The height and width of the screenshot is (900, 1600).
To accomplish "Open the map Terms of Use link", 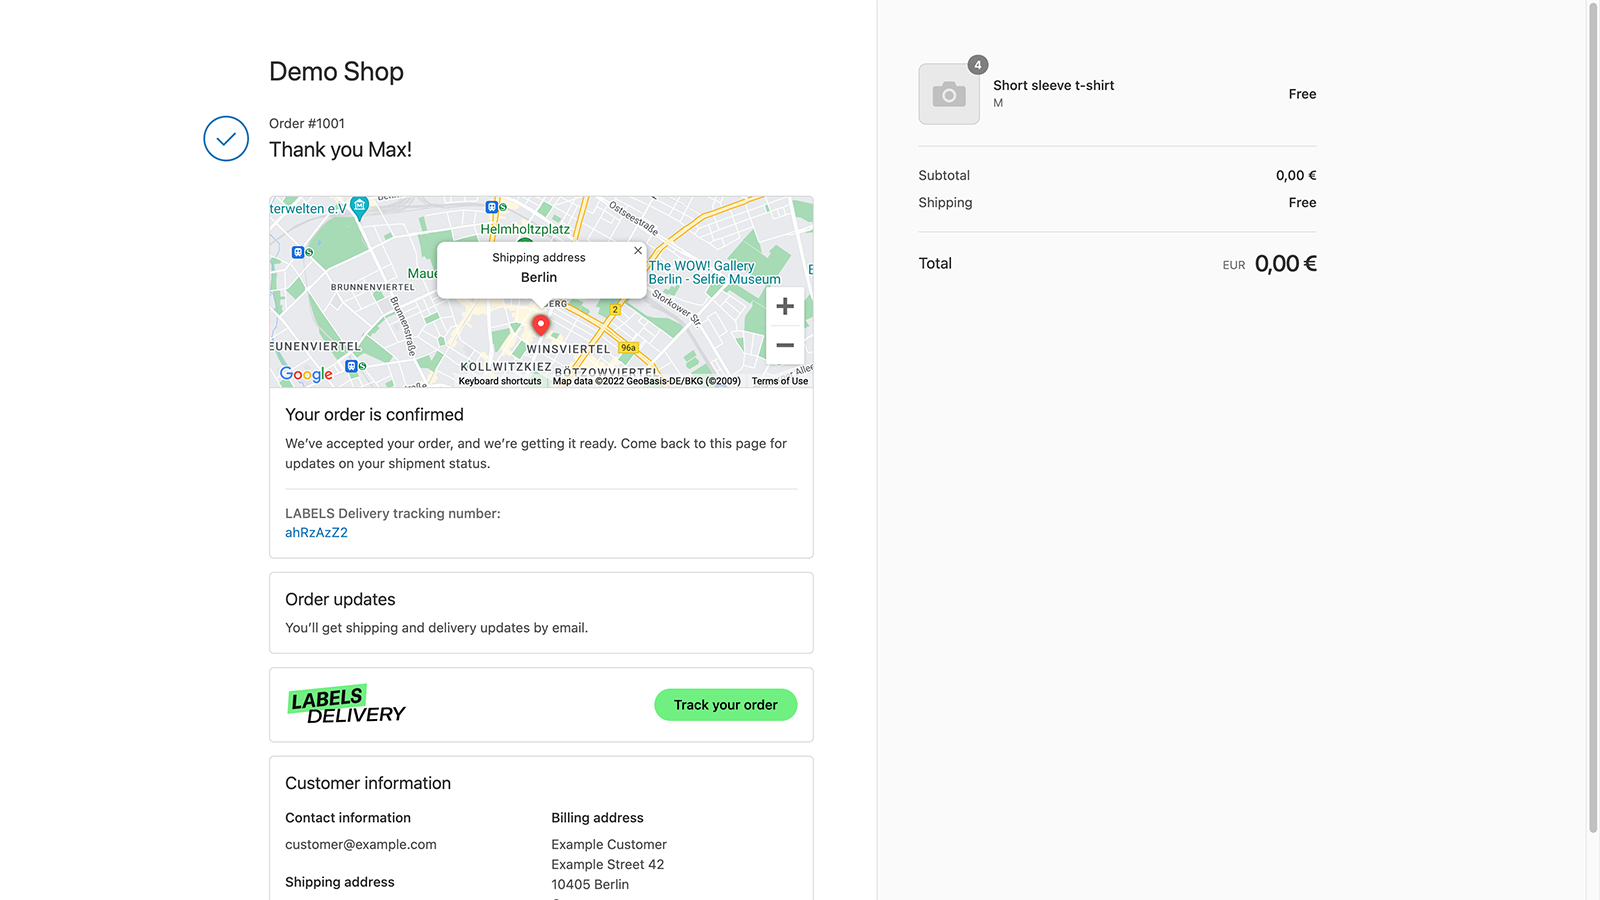I will (780, 381).
